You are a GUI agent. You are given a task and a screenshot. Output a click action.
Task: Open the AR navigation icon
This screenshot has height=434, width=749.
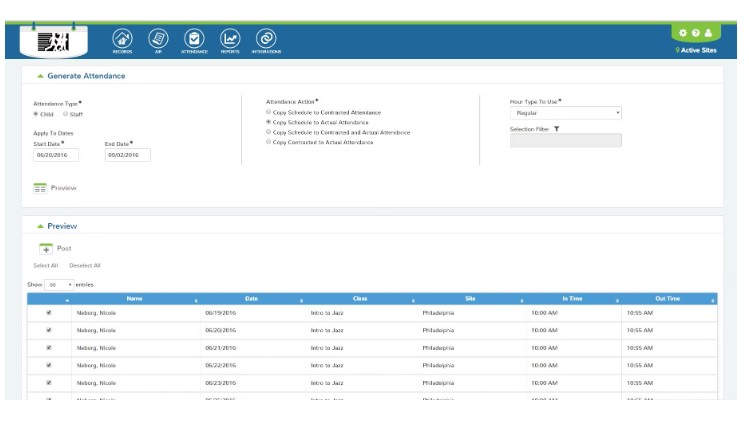158,38
